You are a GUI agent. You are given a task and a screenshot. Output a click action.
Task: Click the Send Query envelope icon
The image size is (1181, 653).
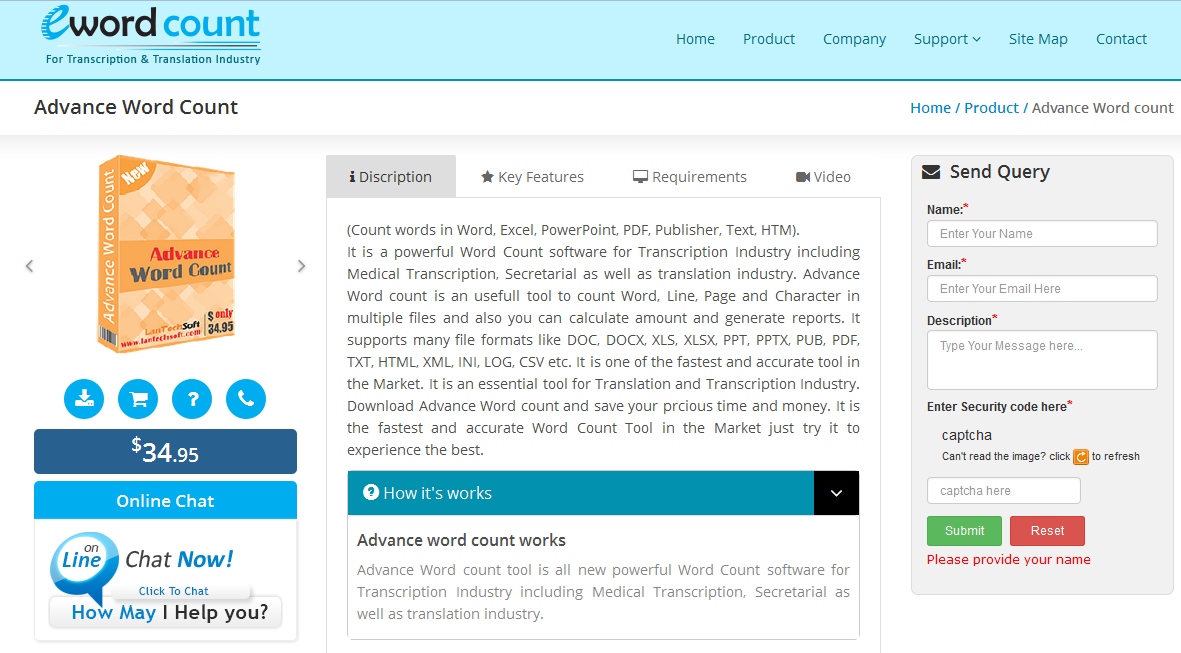pyautogui.click(x=931, y=172)
